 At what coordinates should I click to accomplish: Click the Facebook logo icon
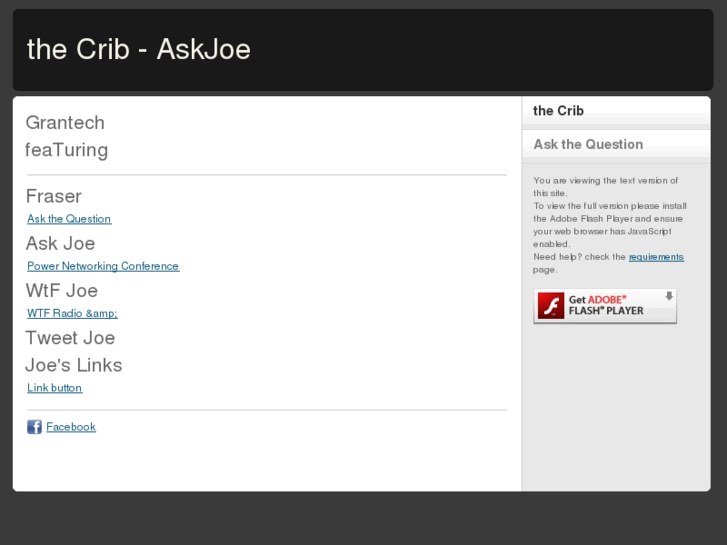coord(34,427)
